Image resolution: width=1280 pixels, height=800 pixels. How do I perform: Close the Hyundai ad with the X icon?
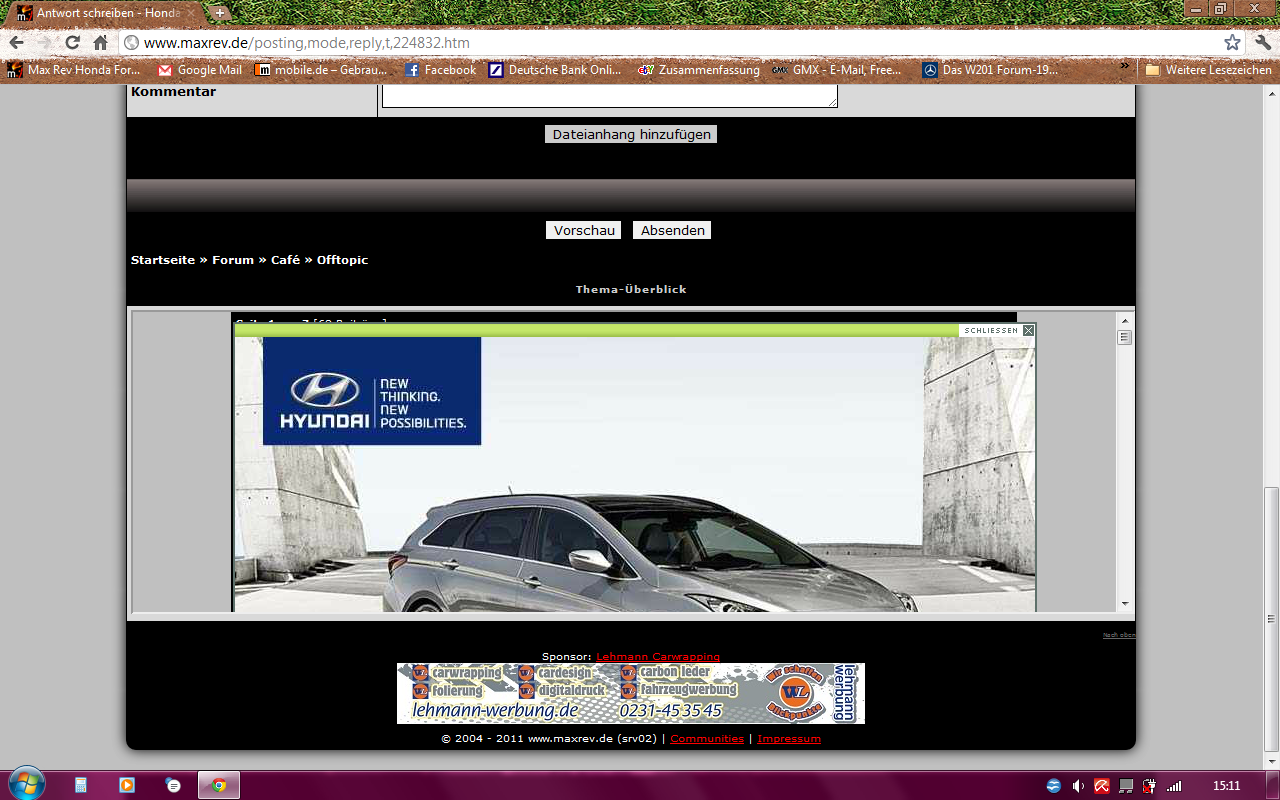click(x=1028, y=330)
